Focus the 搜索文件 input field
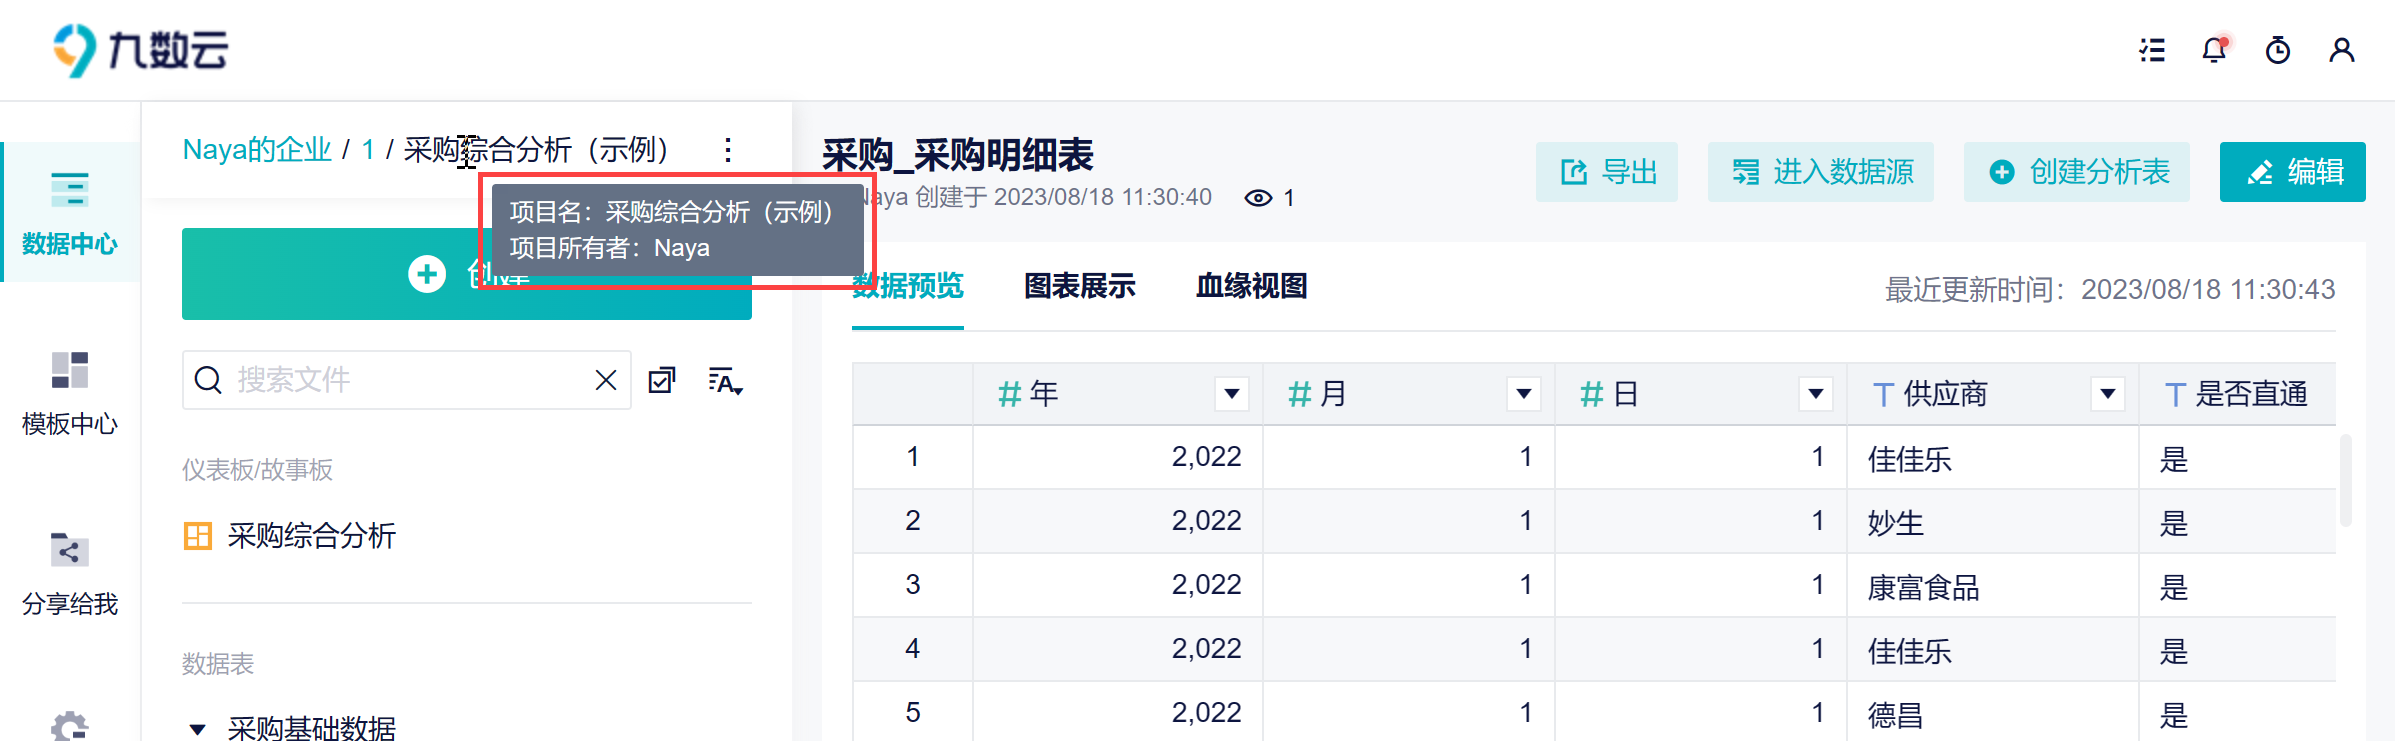 406,380
